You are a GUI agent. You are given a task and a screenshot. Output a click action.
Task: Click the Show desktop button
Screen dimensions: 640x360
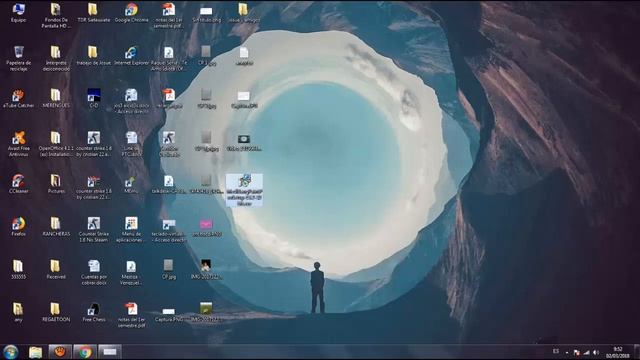tap(637, 352)
